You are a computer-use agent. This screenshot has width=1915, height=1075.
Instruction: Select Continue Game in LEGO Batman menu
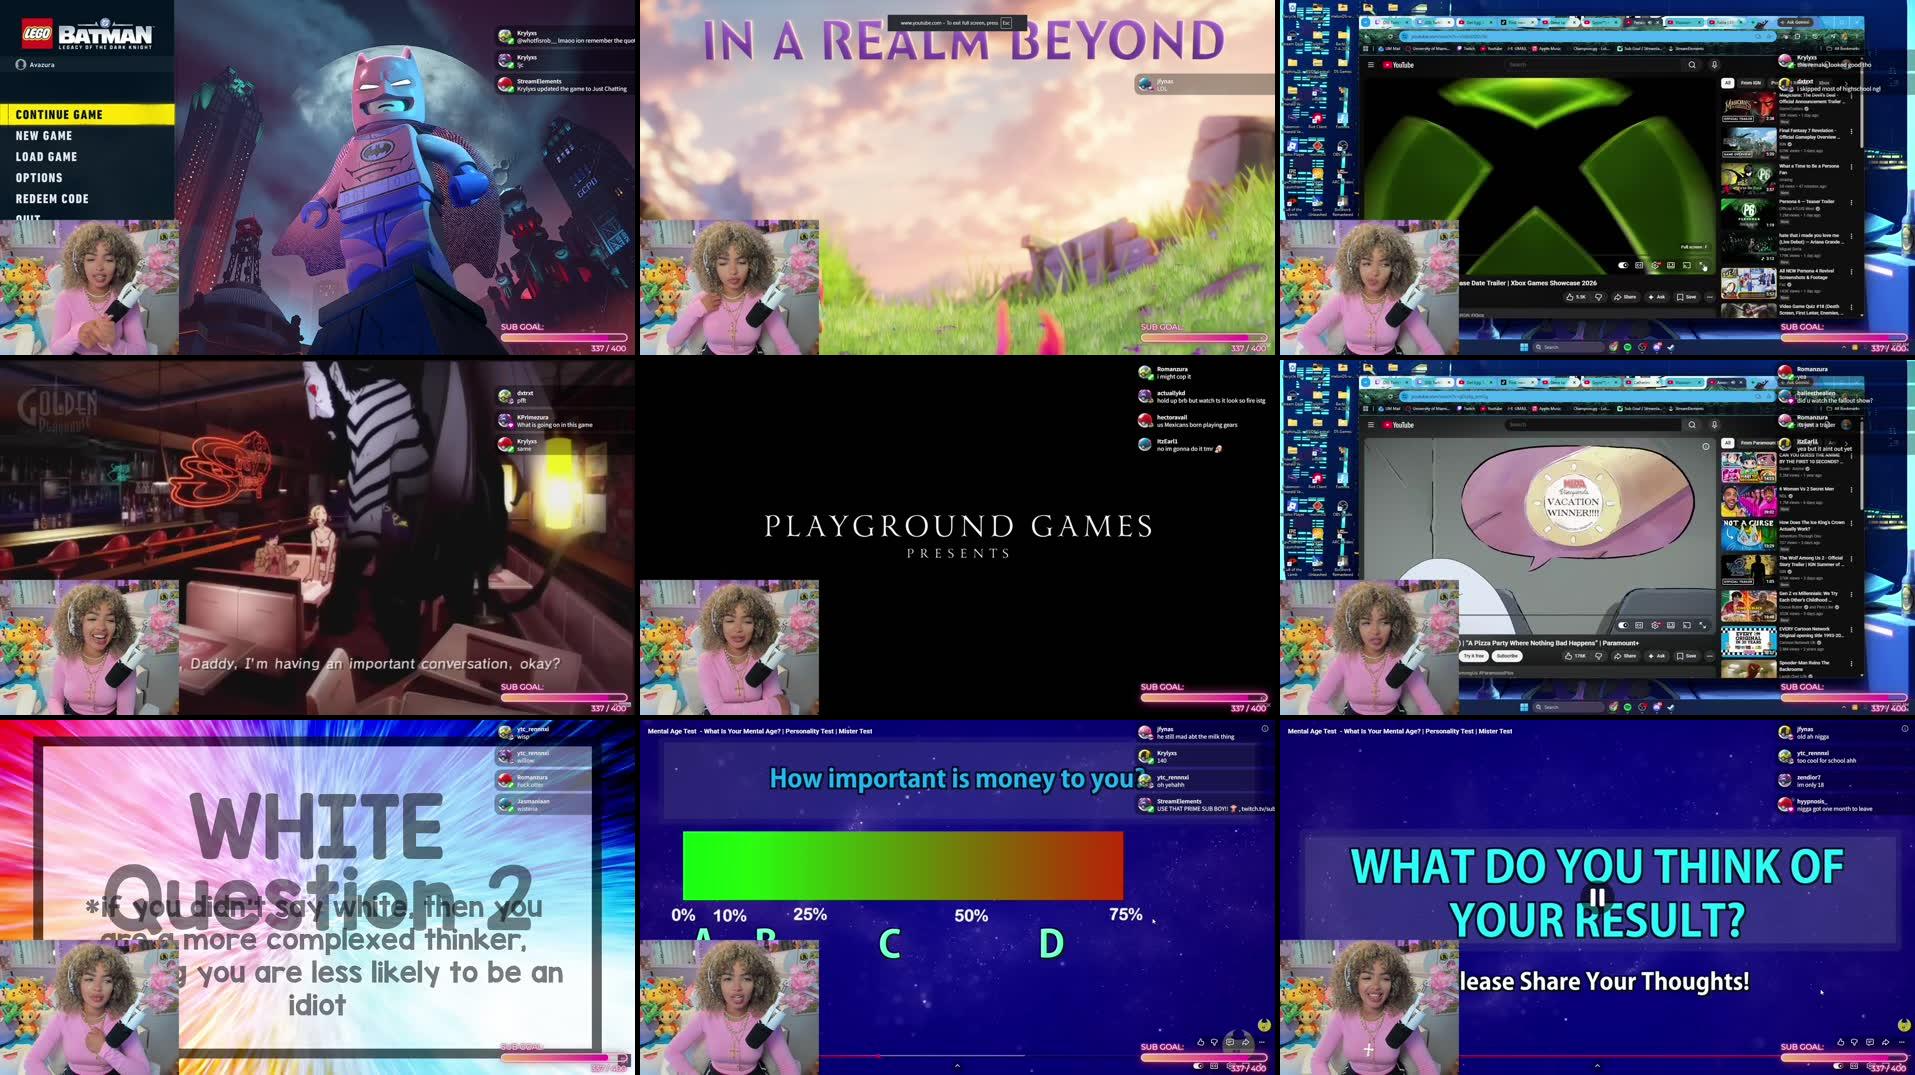87,115
